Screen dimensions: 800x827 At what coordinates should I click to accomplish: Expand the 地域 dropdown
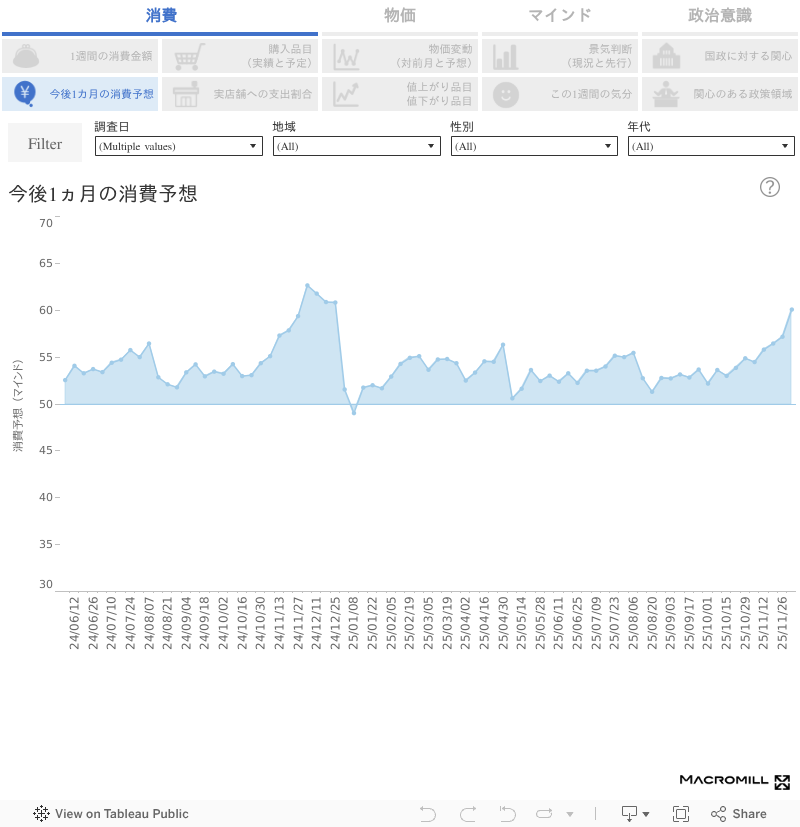point(356,146)
